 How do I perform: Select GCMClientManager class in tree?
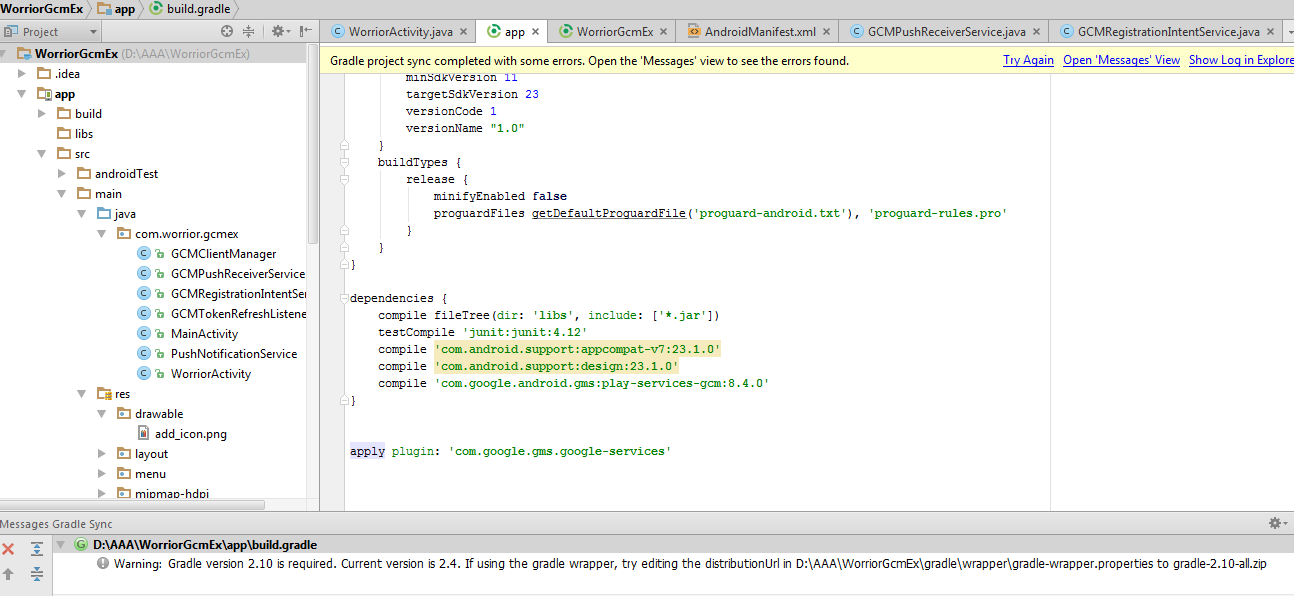tap(223, 253)
